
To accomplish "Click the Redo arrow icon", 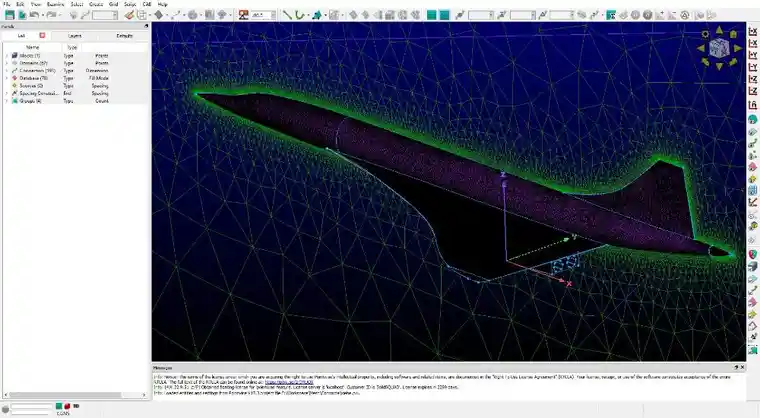I will (51, 15).
